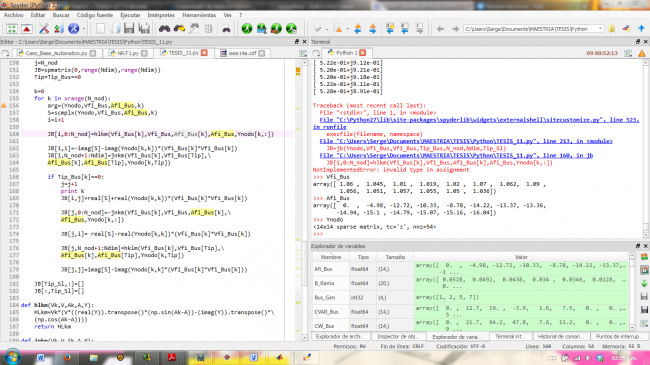Close the Python 1 terminal tab
Image resolution: width=650 pixels, height=365 pixels.
pyautogui.click(x=363, y=53)
